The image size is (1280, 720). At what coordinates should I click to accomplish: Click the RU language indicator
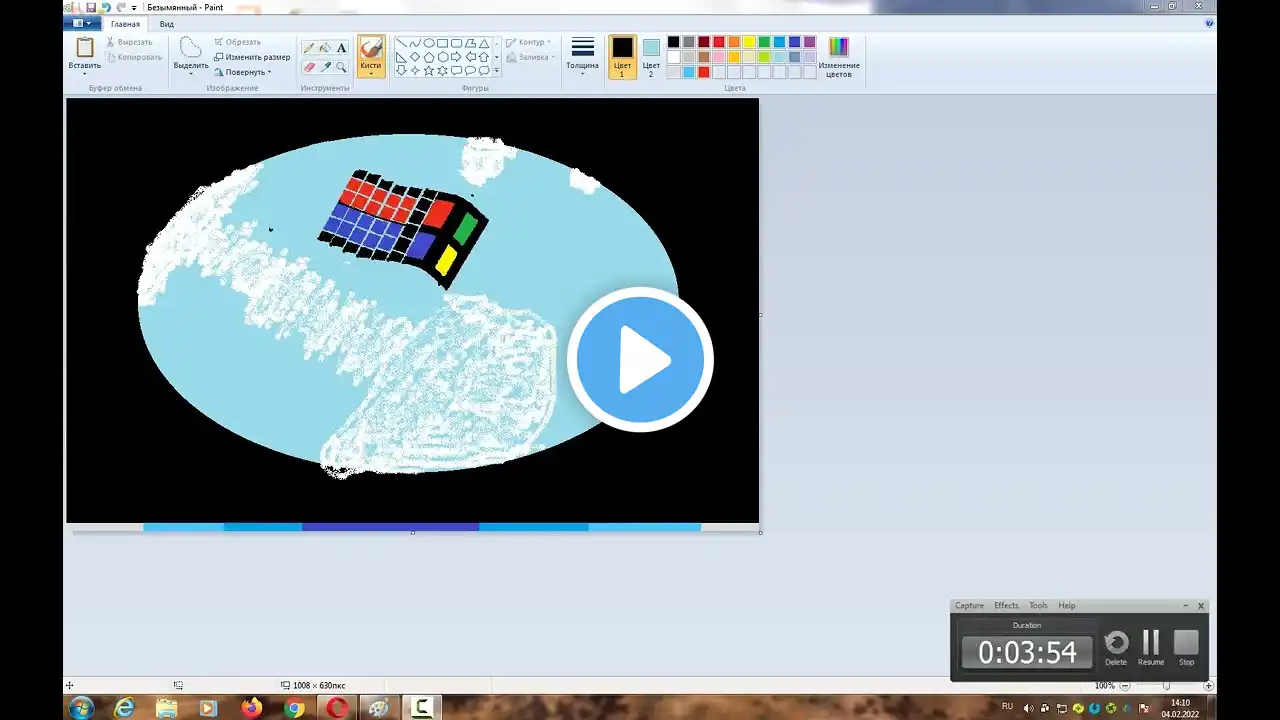tap(1007, 707)
